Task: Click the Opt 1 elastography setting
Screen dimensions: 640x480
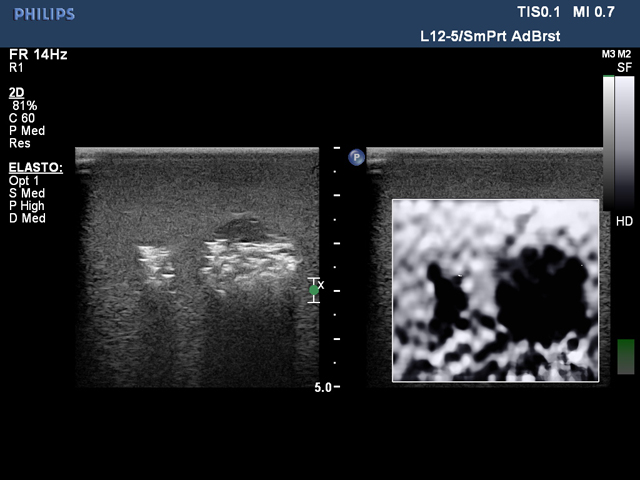Action: click(25, 180)
